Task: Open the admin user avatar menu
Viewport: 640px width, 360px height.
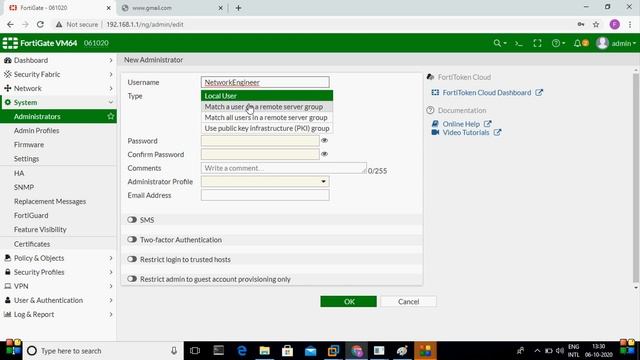Action: point(615,43)
